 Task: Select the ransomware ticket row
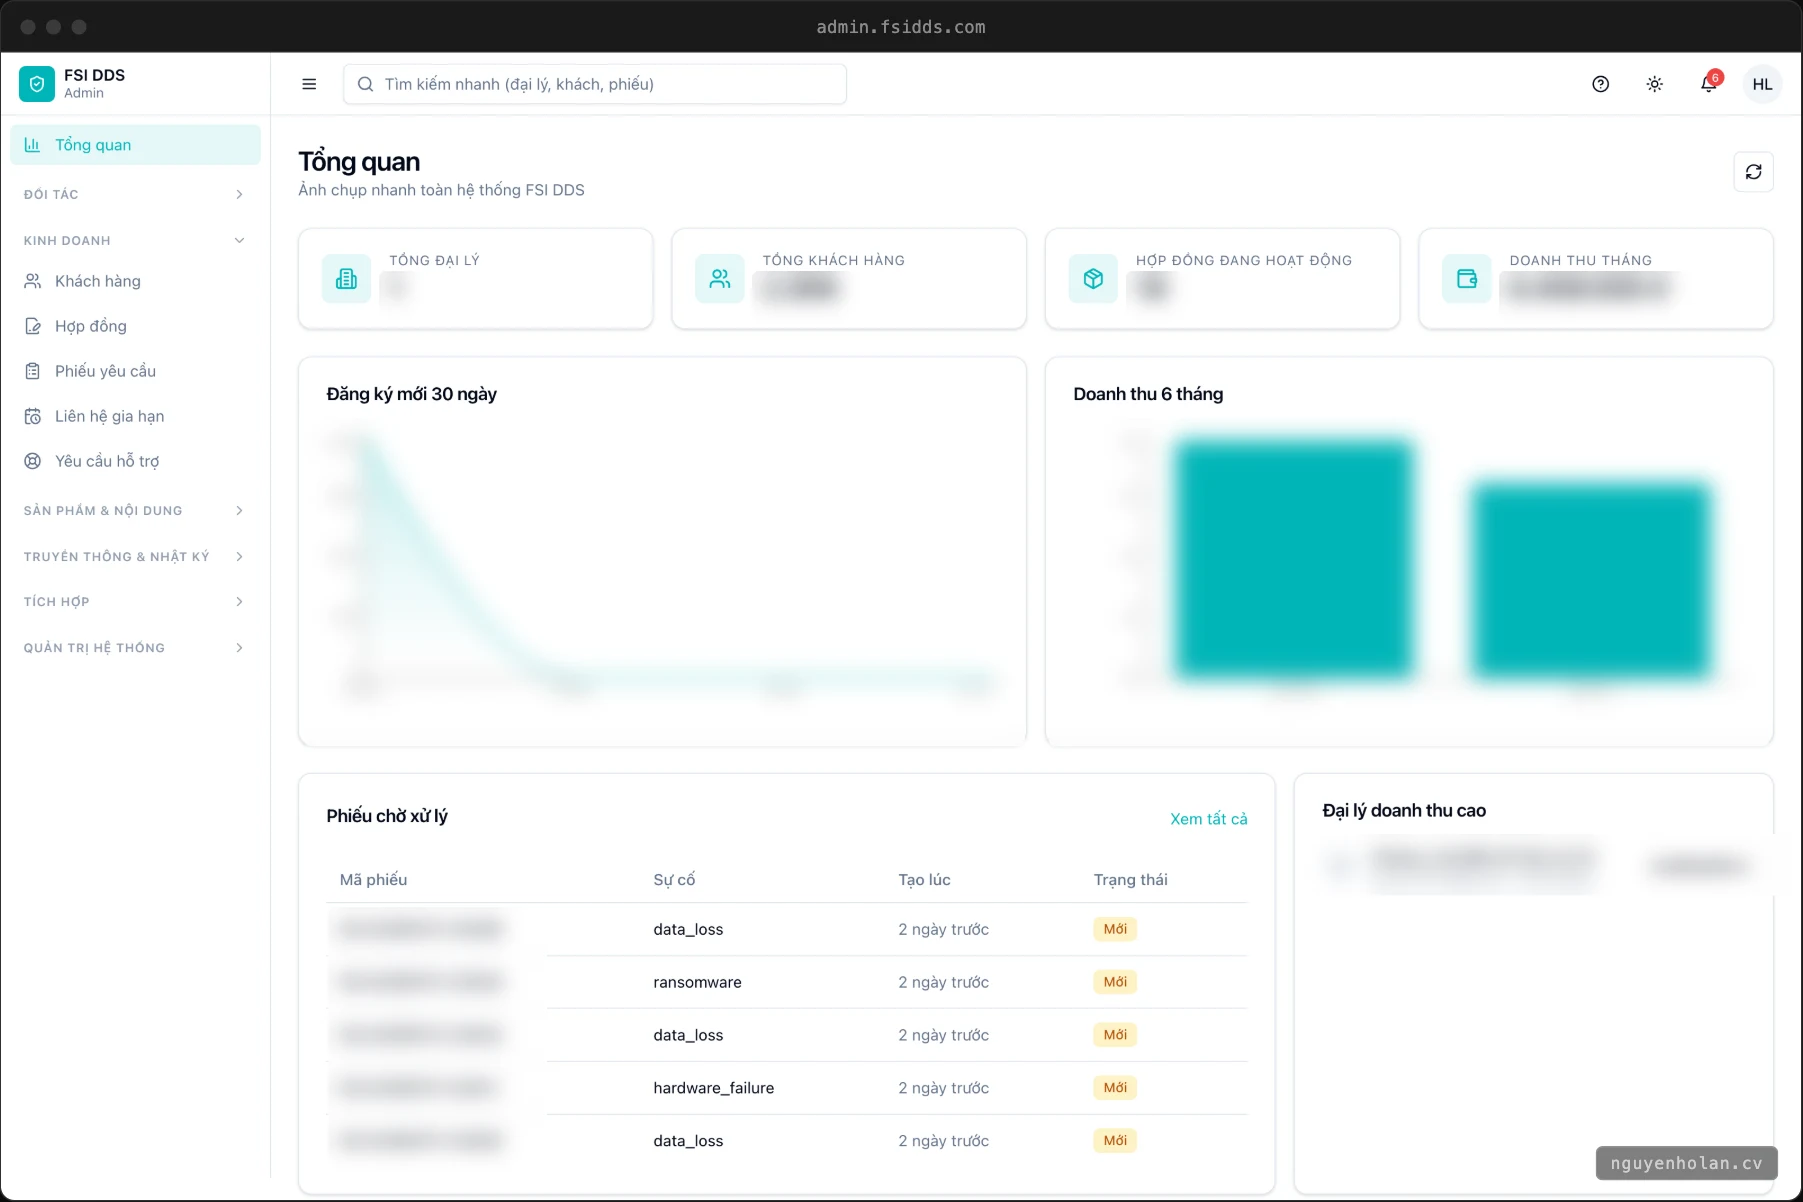(x=787, y=982)
